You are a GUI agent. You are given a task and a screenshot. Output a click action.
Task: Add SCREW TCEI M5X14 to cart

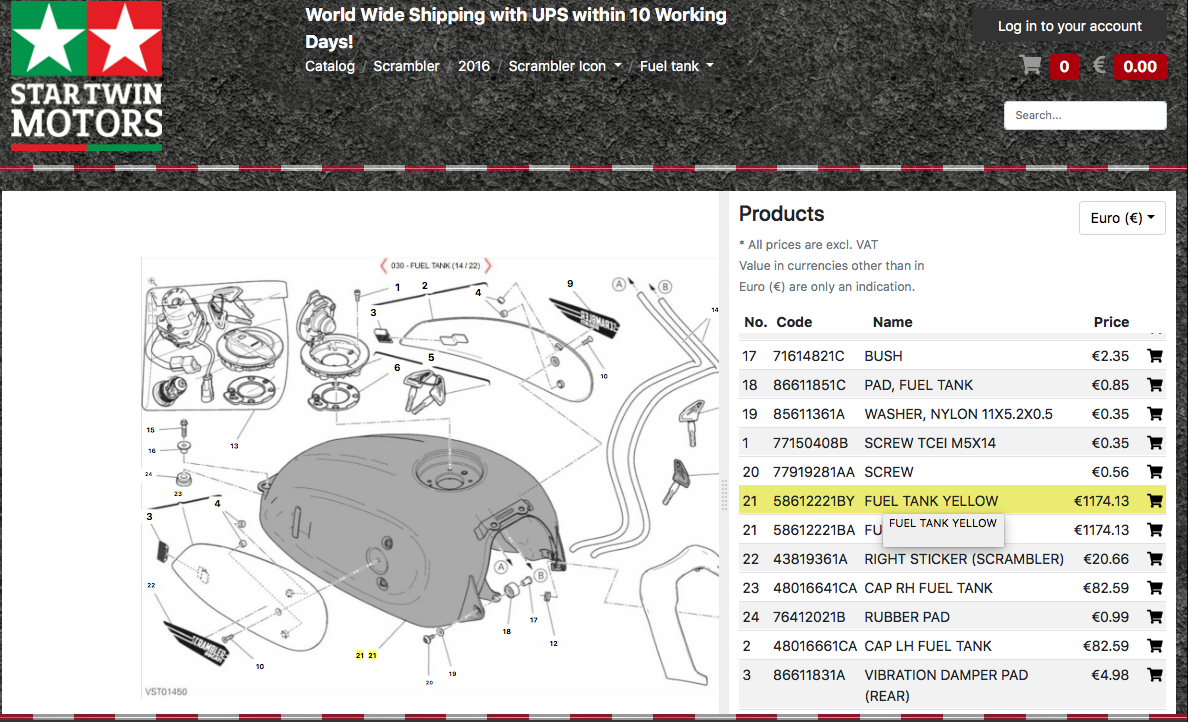point(1155,442)
